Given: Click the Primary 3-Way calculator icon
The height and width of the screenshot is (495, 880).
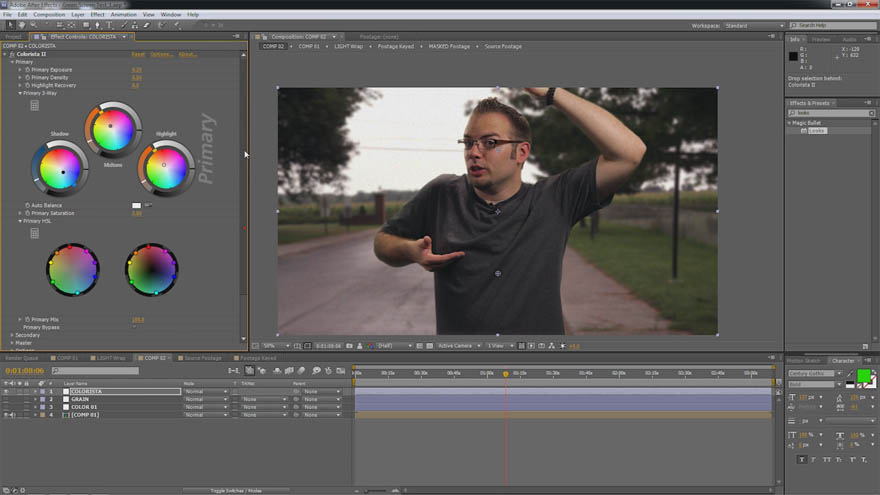Looking at the screenshot, I should pyautogui.click(x=35, y=105).
